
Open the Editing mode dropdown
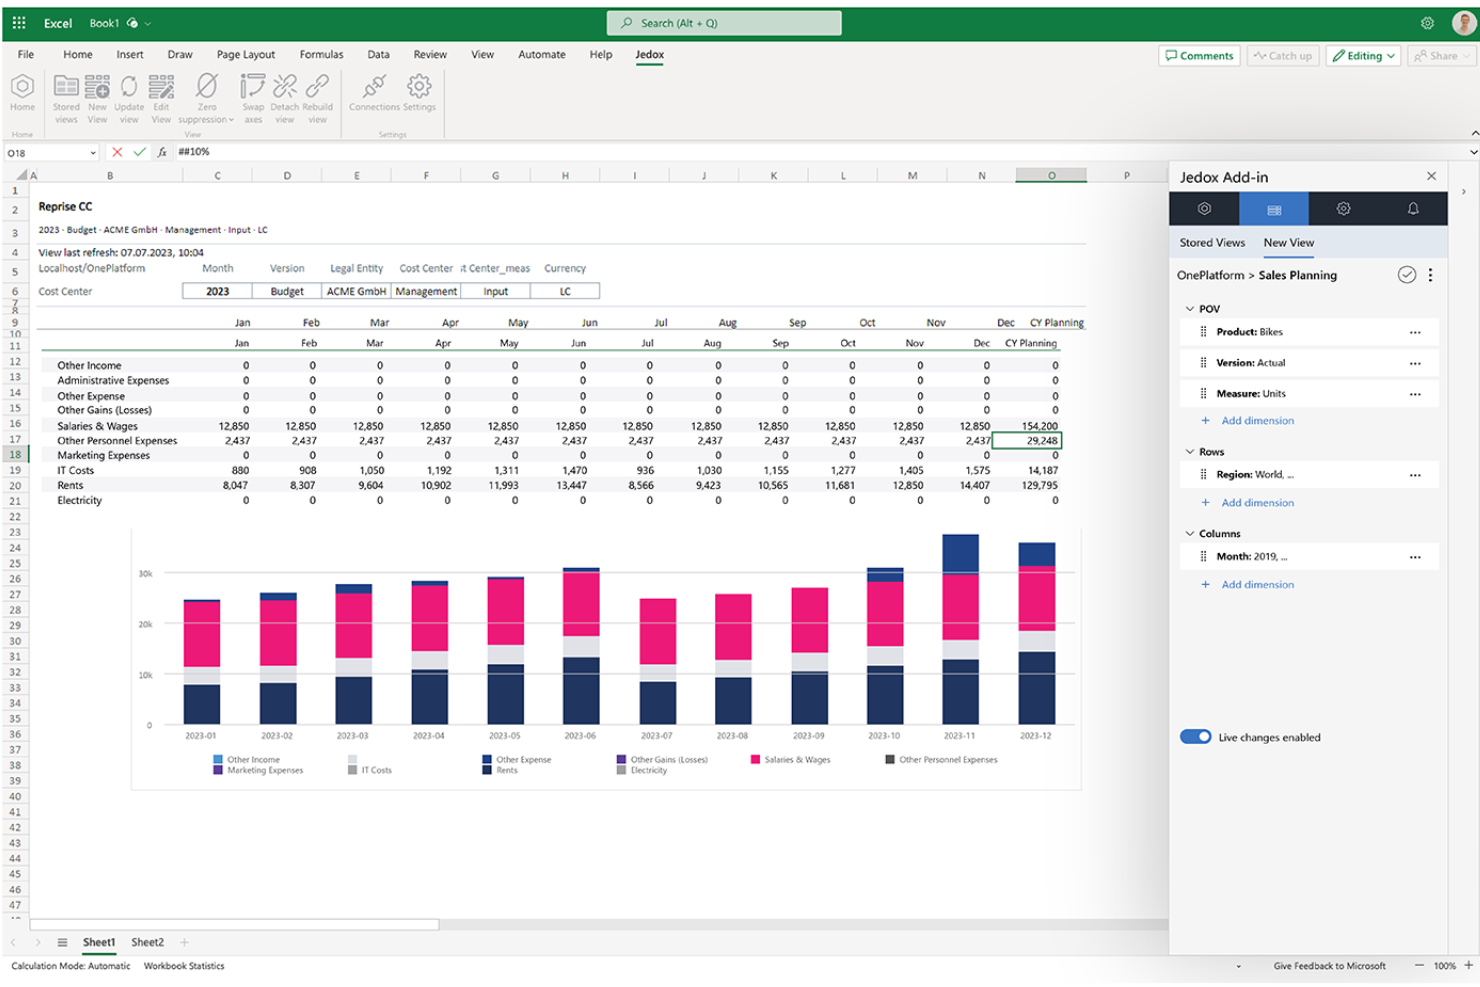(x=1364, y=56)
